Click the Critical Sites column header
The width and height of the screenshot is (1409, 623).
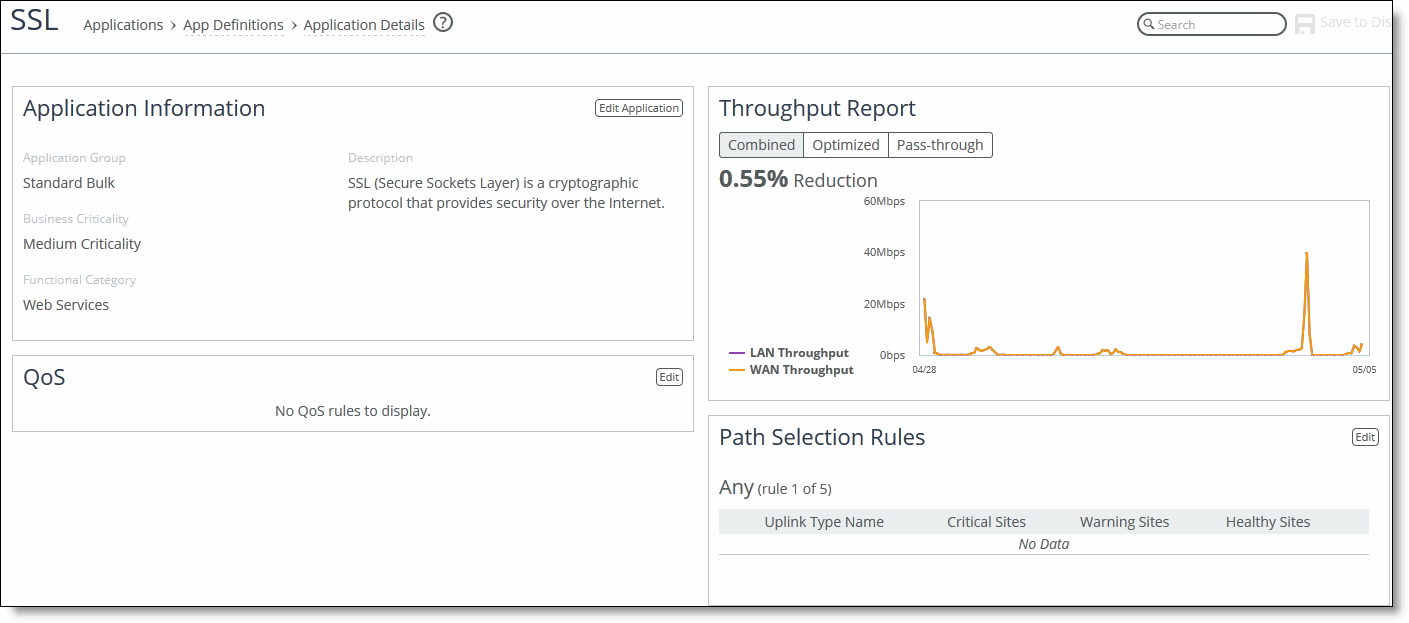[986, 522]
